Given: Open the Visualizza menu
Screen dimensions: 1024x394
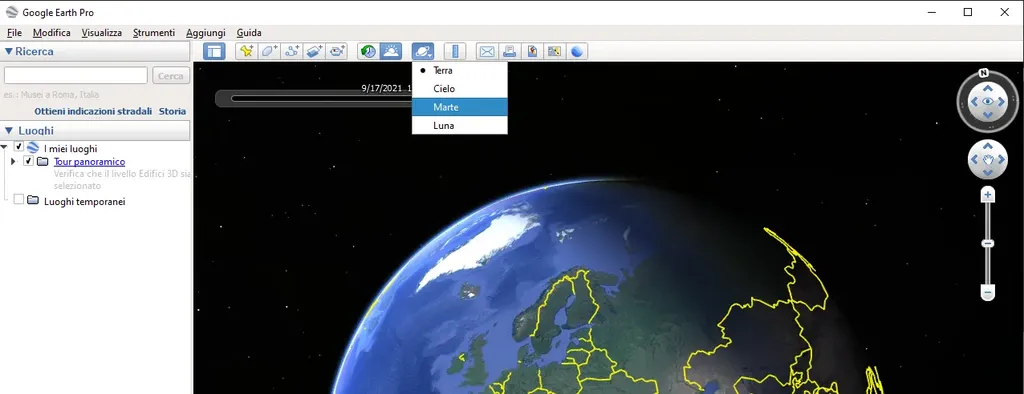Looking at the screenshot, I should 102,33.
